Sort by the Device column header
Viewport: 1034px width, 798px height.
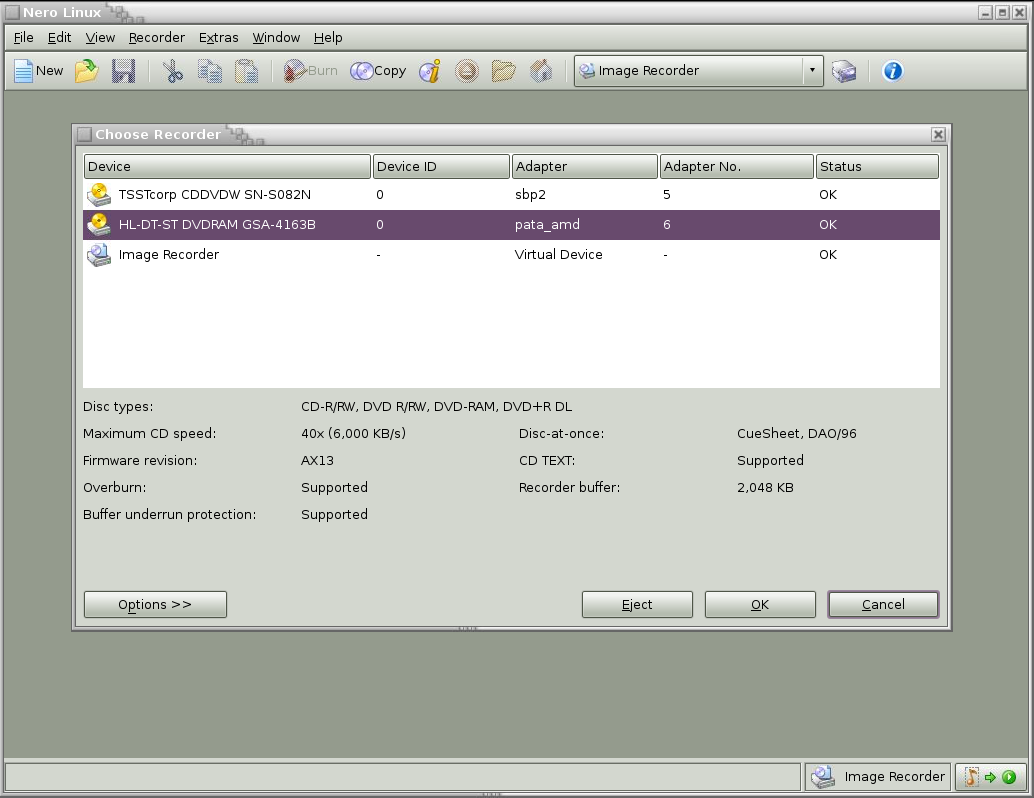(x=227, y=166)
